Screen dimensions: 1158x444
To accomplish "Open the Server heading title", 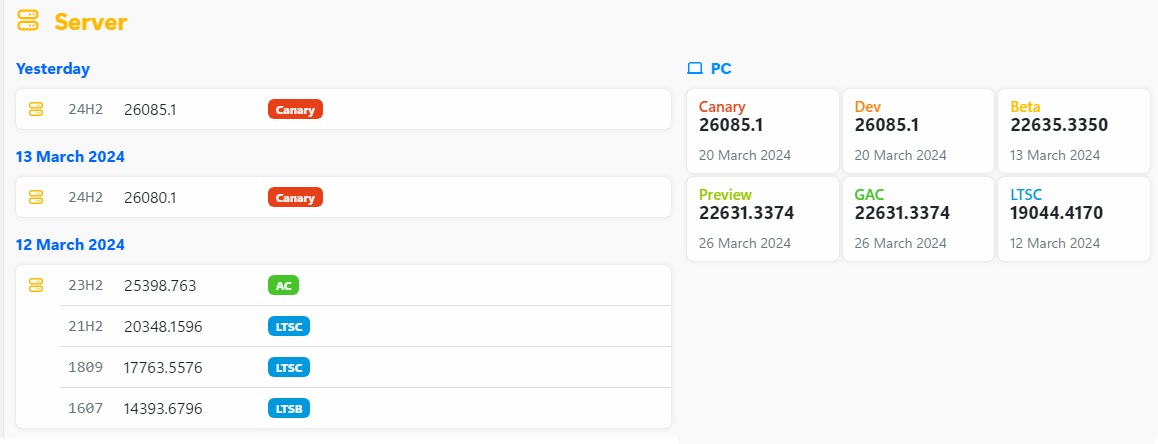I will [91, 22].
